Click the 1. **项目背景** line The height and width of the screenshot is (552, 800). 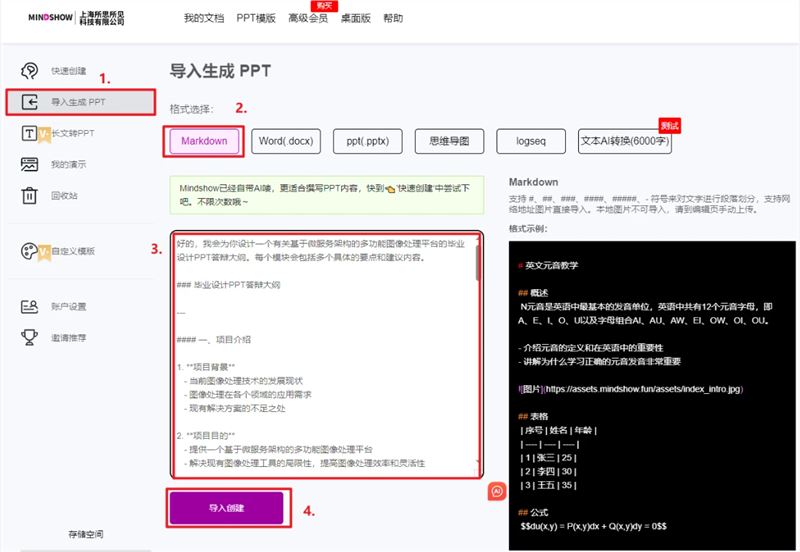tap(206, 367)
